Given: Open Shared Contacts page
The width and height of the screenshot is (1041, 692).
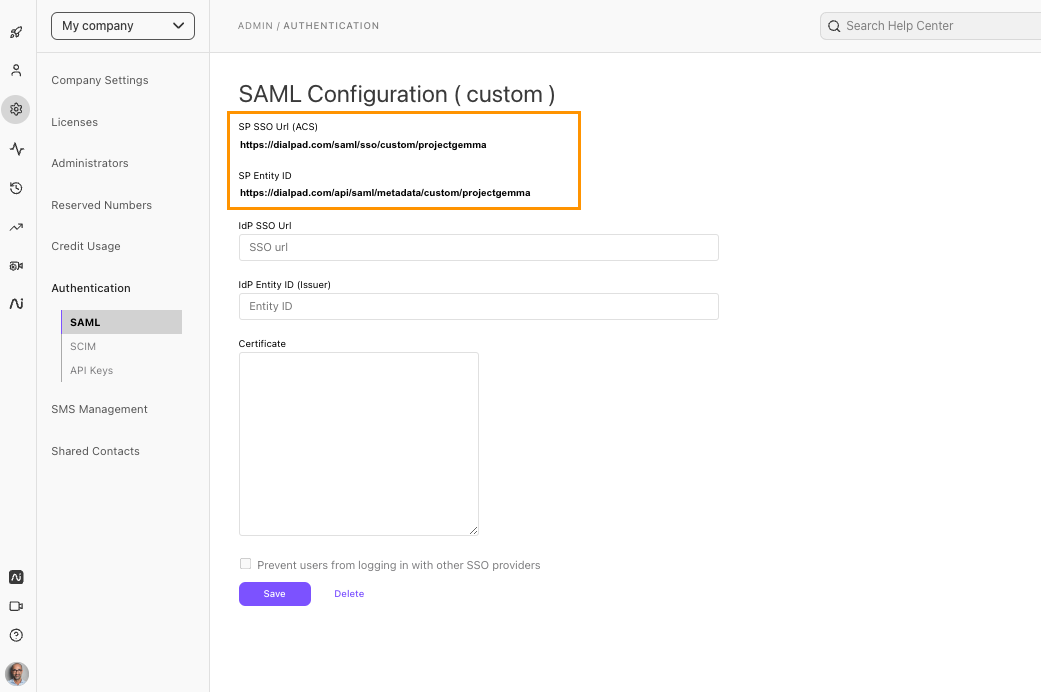Looking at the screenshot, I should coord(96,451).
